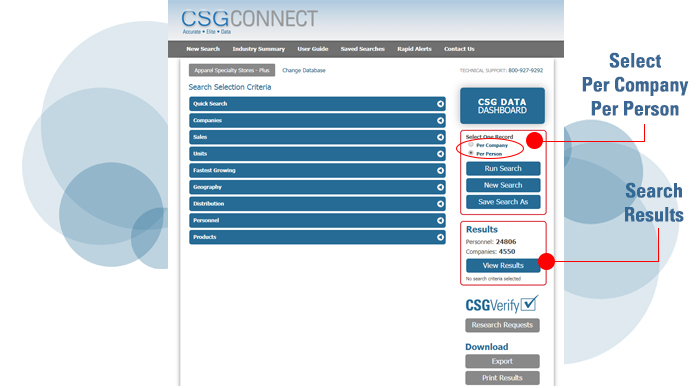Screen dimensions: 700x388
Task: Click the Apparel Specialty Stores - Plus tab
Action: click(232, 71)
